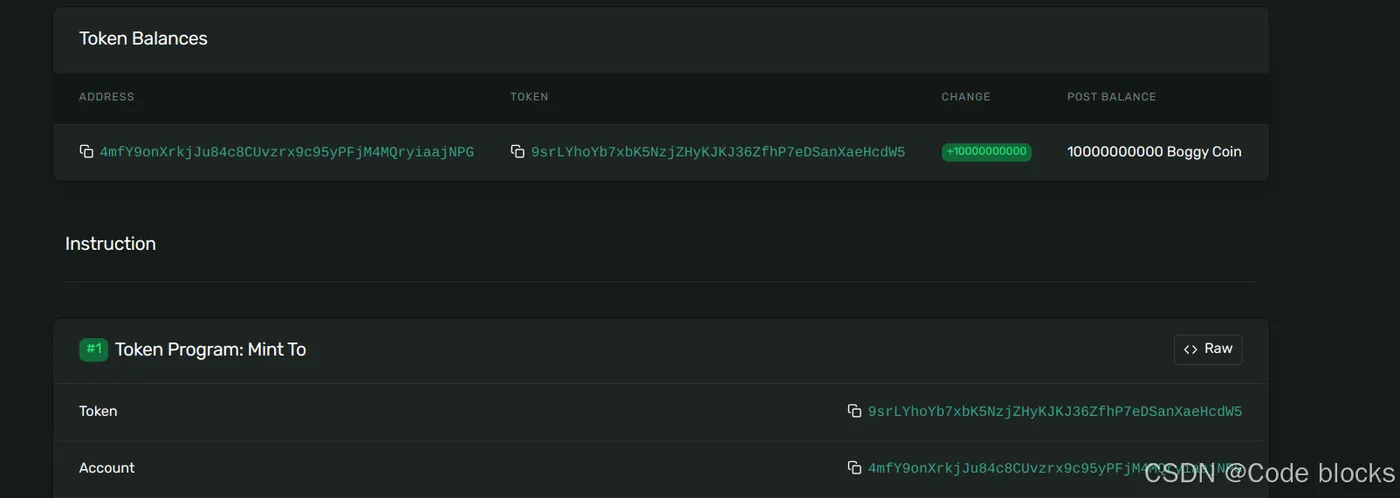Copy the address in Token Balances row
The height and width of the screenshot is (498, 1400).
(86, 152)
